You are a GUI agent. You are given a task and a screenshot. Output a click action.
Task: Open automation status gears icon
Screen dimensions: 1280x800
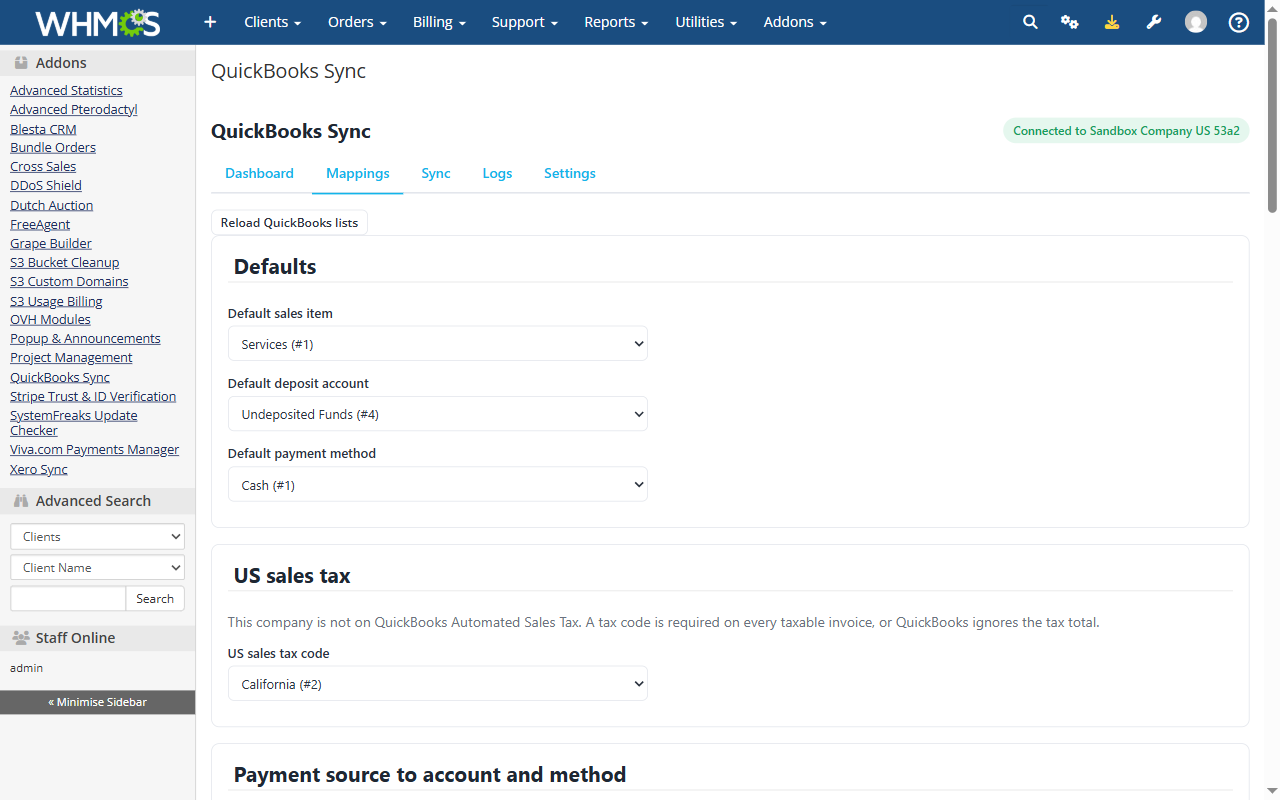pos(1070,22)
